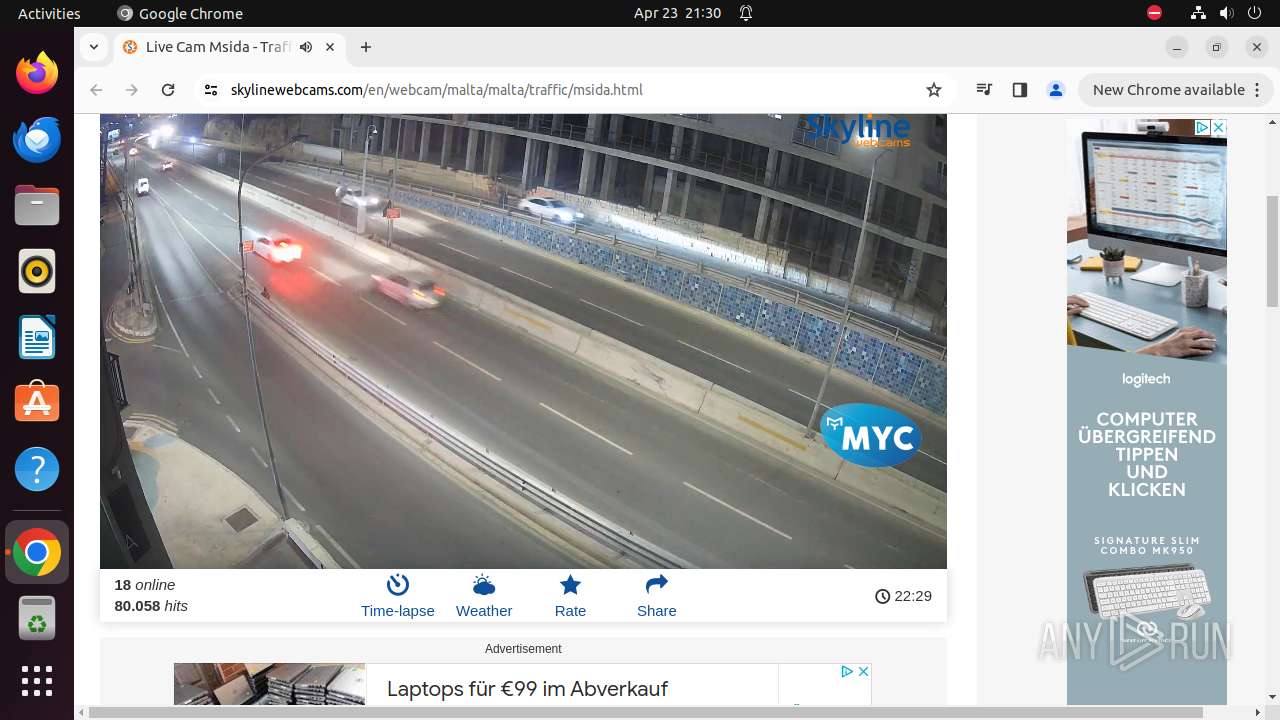Screen dimensions: 1280x720
Task: Click the 80.058 hits counter
Action: pyautogui.click(x=151, y=606)
